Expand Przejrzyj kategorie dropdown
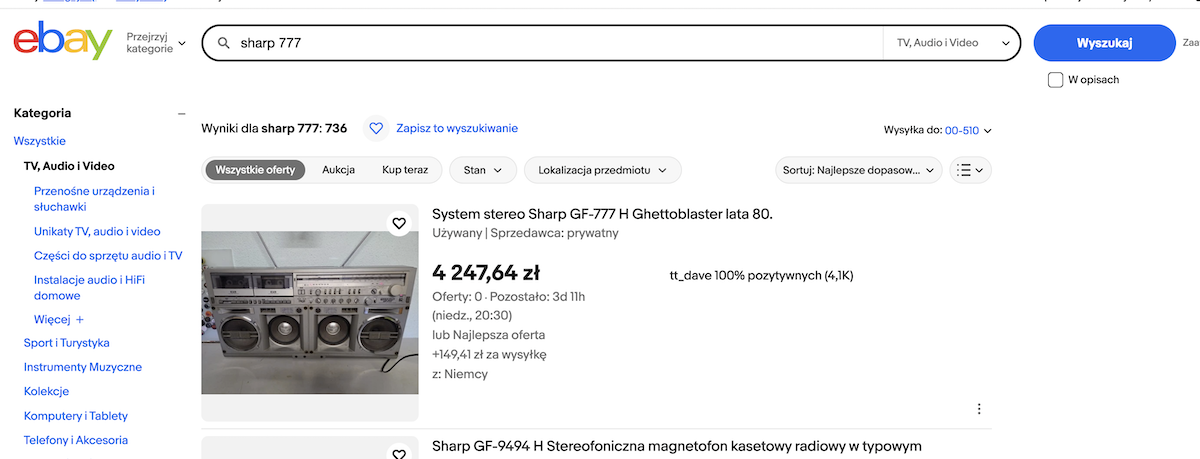This screenshot has height=459, width=1200. pos(157,42)
